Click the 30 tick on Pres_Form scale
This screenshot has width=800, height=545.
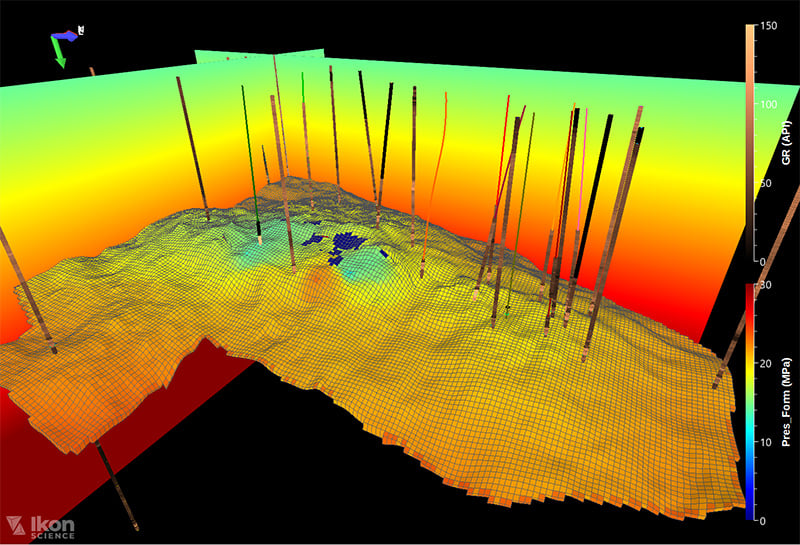767,286
